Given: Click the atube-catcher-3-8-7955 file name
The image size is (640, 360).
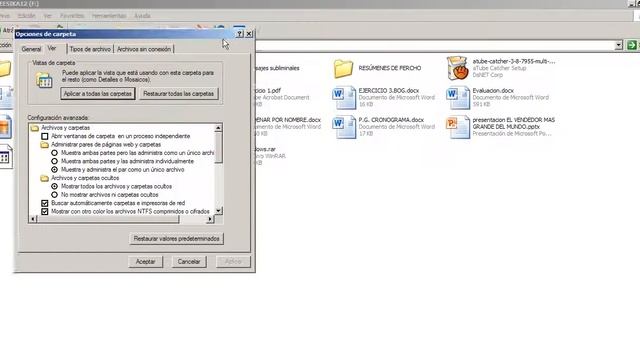Looking at the screenshot, I should [514, 61].
